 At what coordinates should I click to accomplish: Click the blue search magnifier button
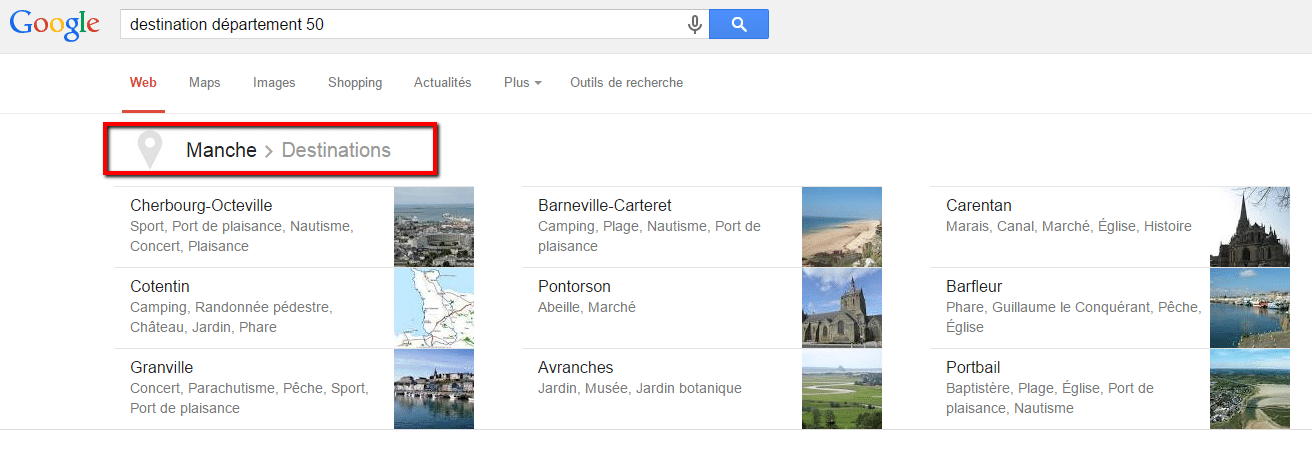click(739, 24)
